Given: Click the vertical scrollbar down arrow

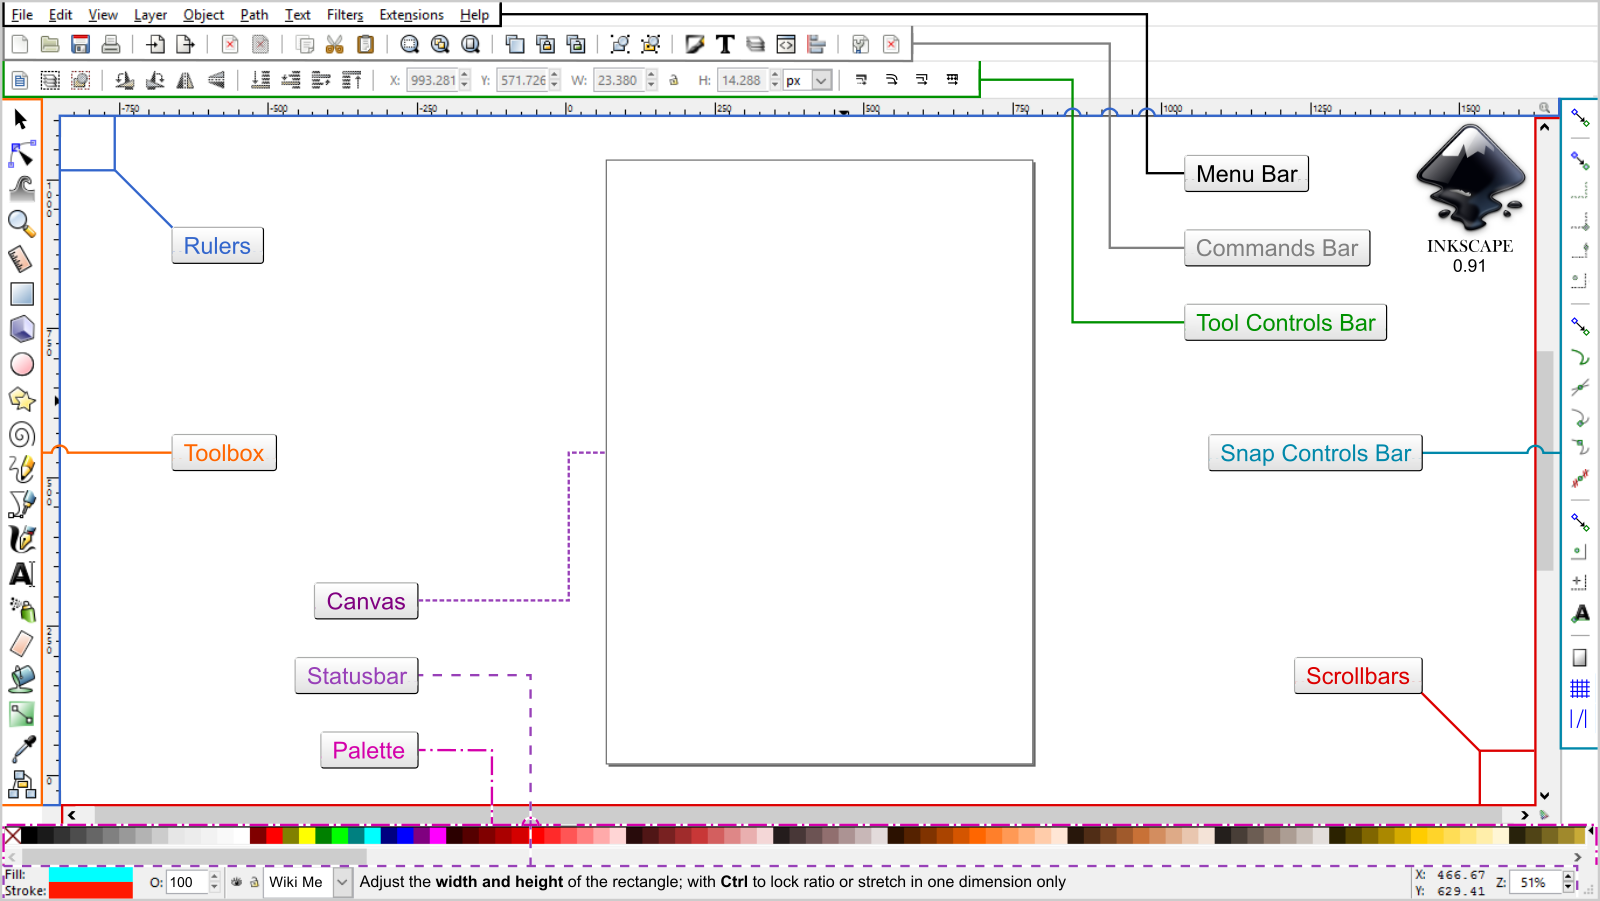Looking at the screenshot, I should coord(1545,796).
